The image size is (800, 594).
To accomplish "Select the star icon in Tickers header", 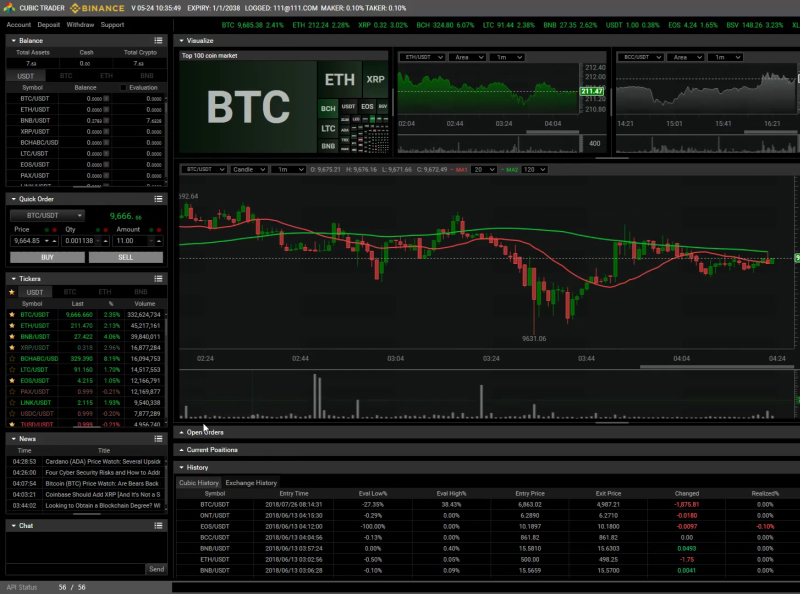I will pos(11,291).
